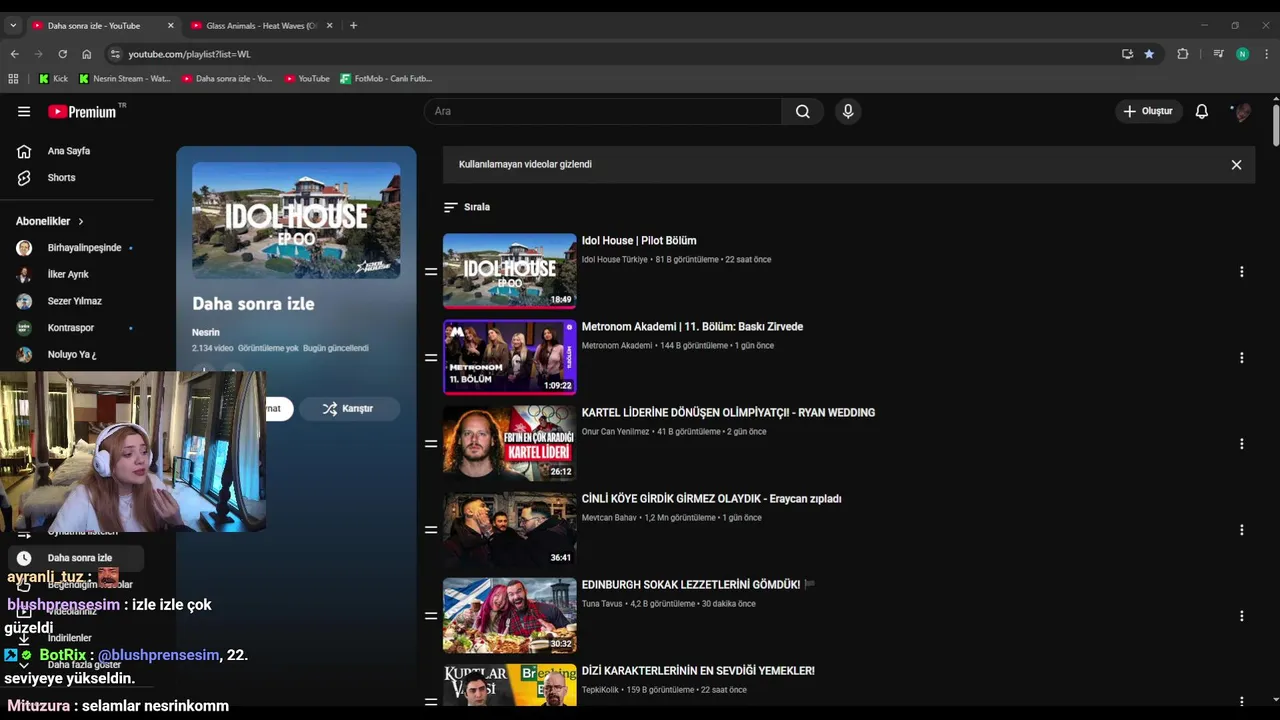
Task: Click the address bar URL
Action: point(189,54)
